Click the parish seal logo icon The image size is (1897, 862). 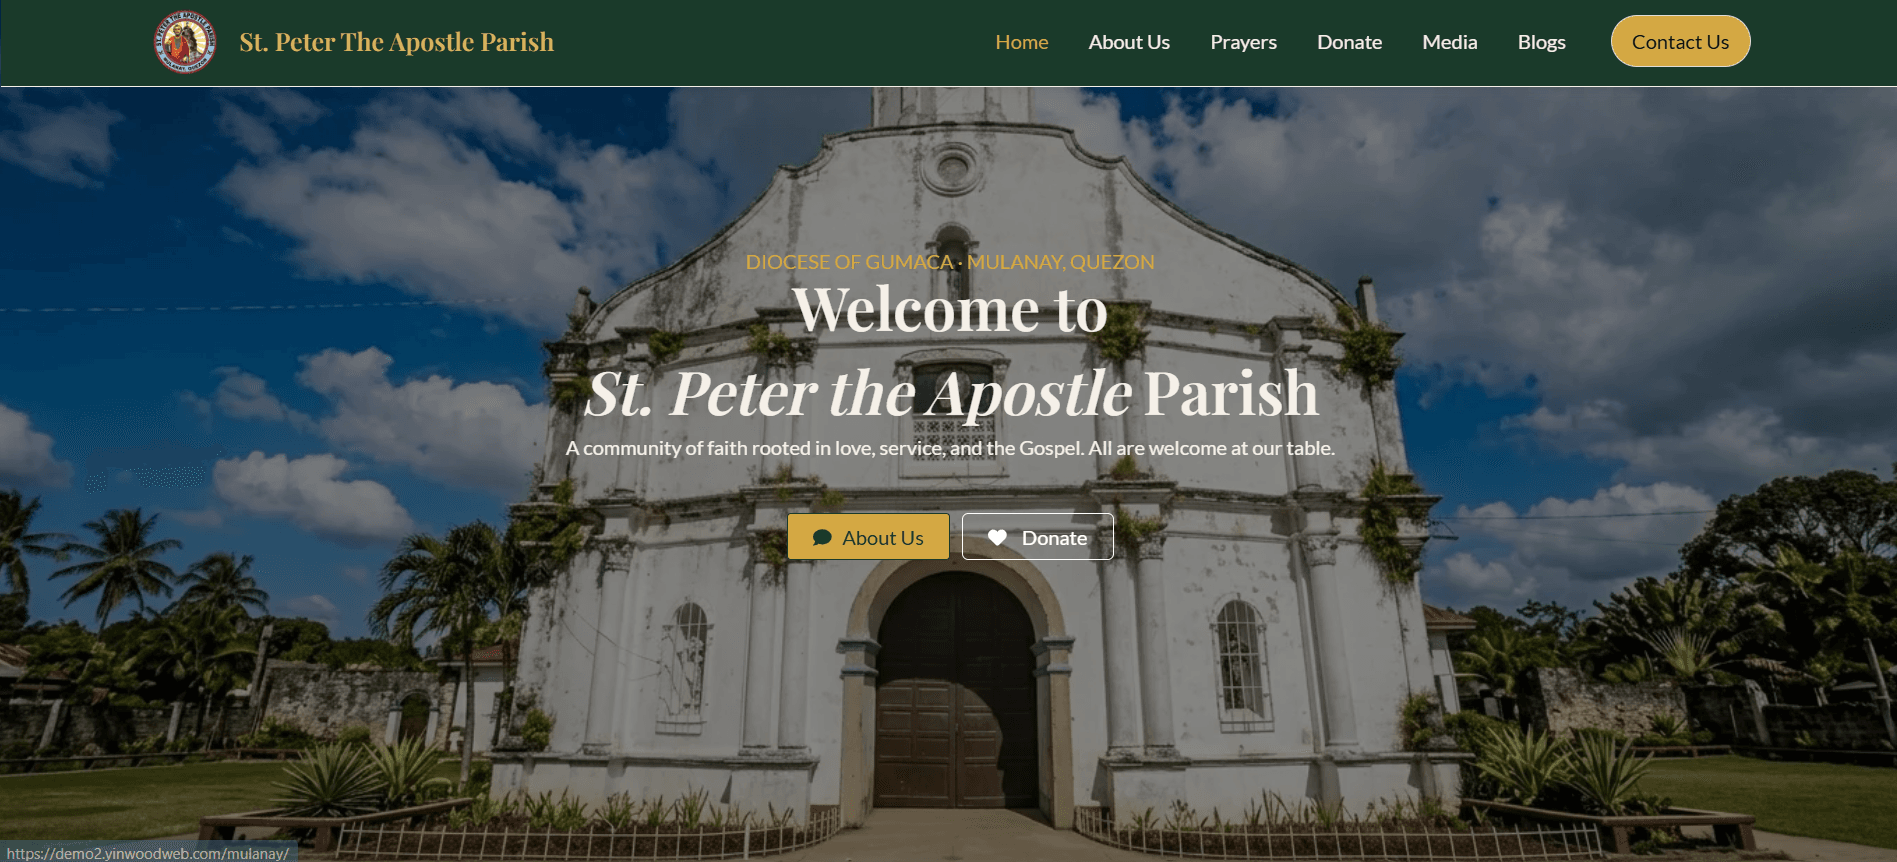[x=185, y=42]
